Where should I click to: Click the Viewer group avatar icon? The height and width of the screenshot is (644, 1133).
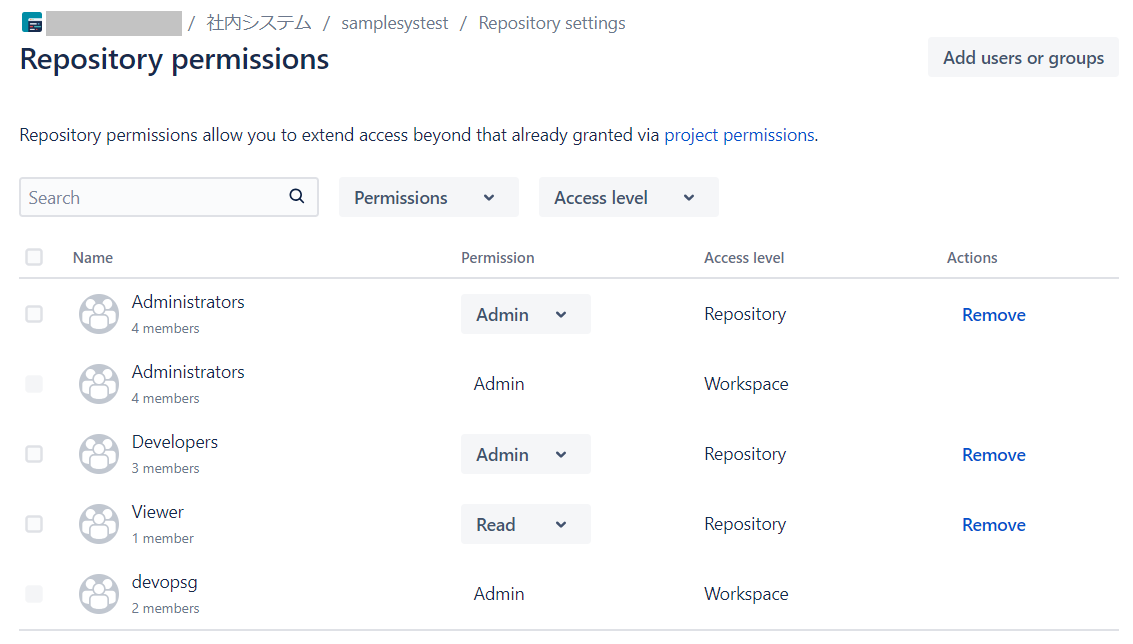[99, 524]
